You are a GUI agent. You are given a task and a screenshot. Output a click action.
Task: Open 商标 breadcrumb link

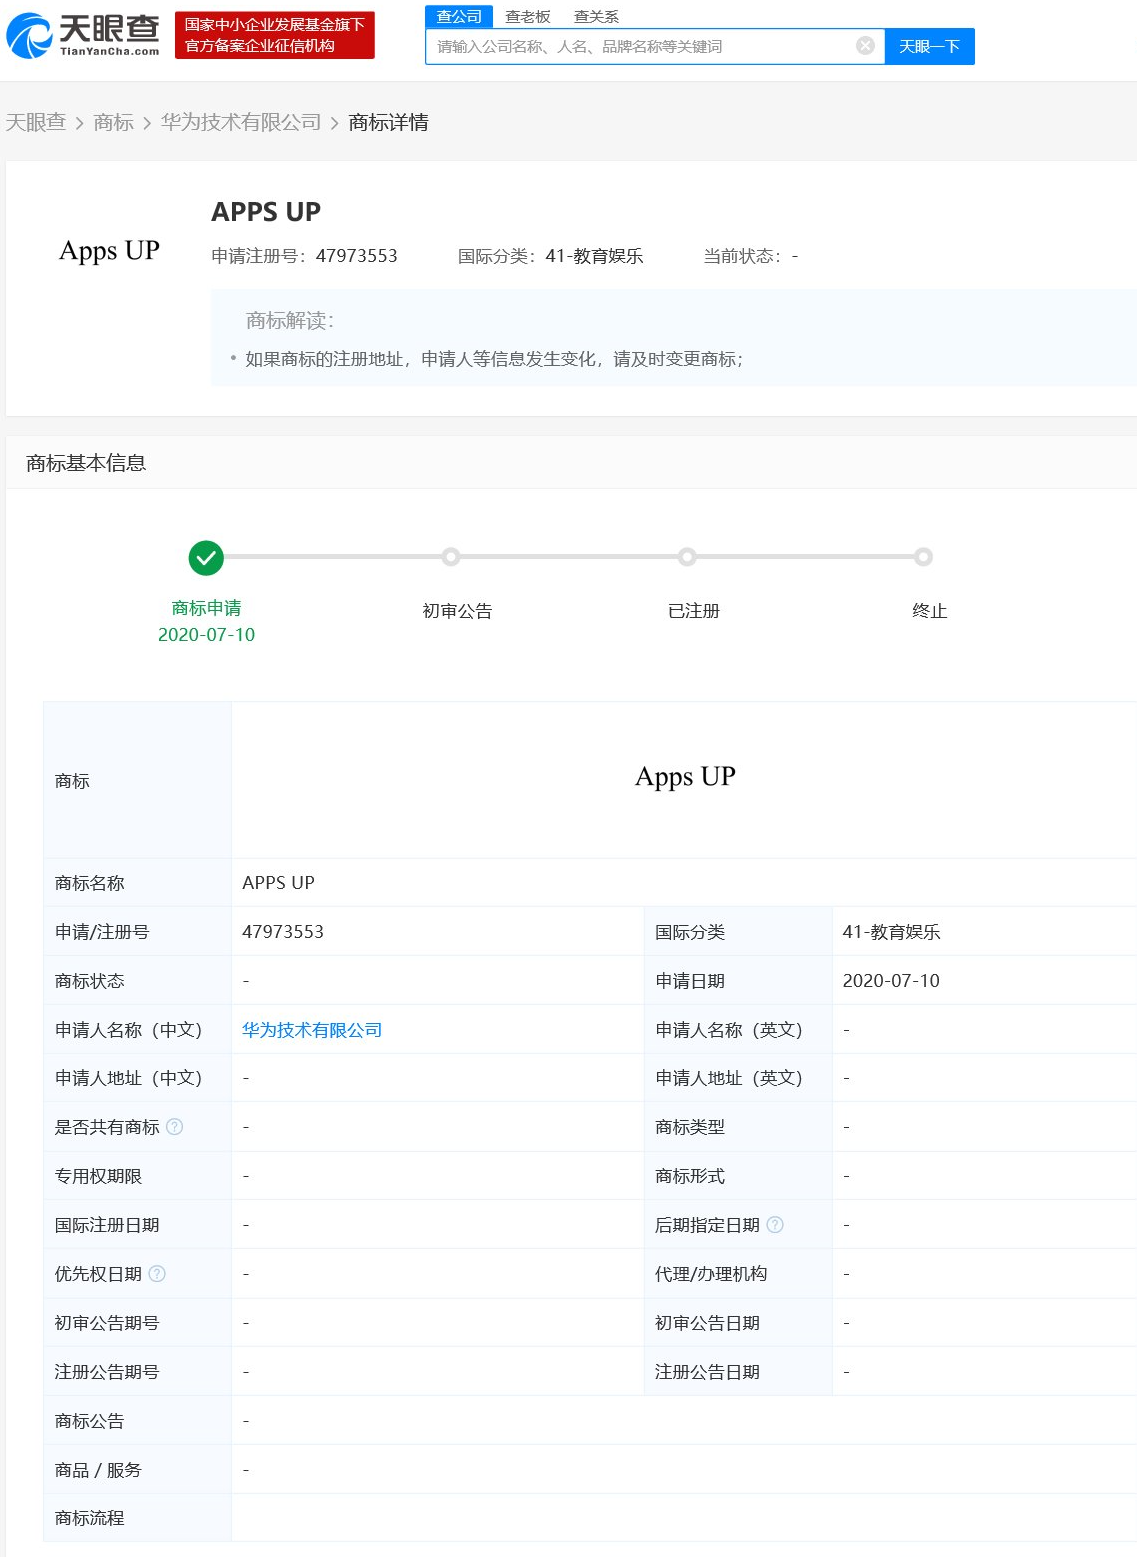pos(114,122)
